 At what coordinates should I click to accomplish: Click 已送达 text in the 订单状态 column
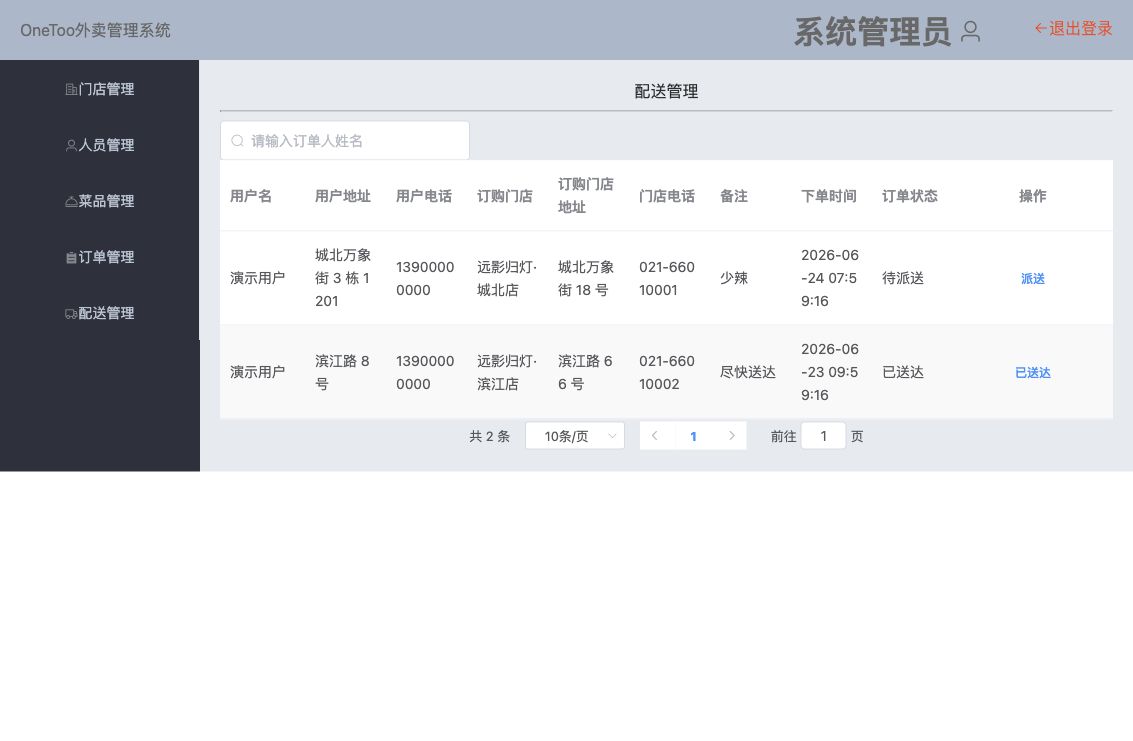click(902, 372)
